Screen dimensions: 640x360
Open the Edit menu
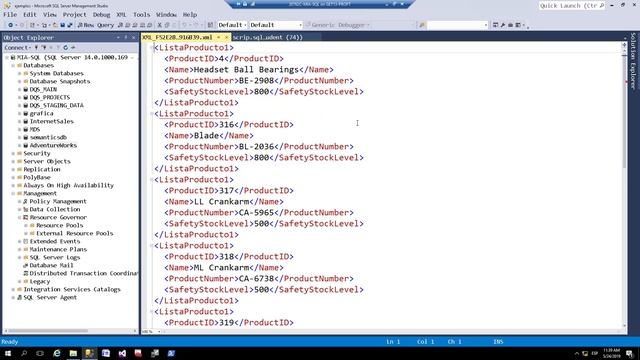click(30, 15)
